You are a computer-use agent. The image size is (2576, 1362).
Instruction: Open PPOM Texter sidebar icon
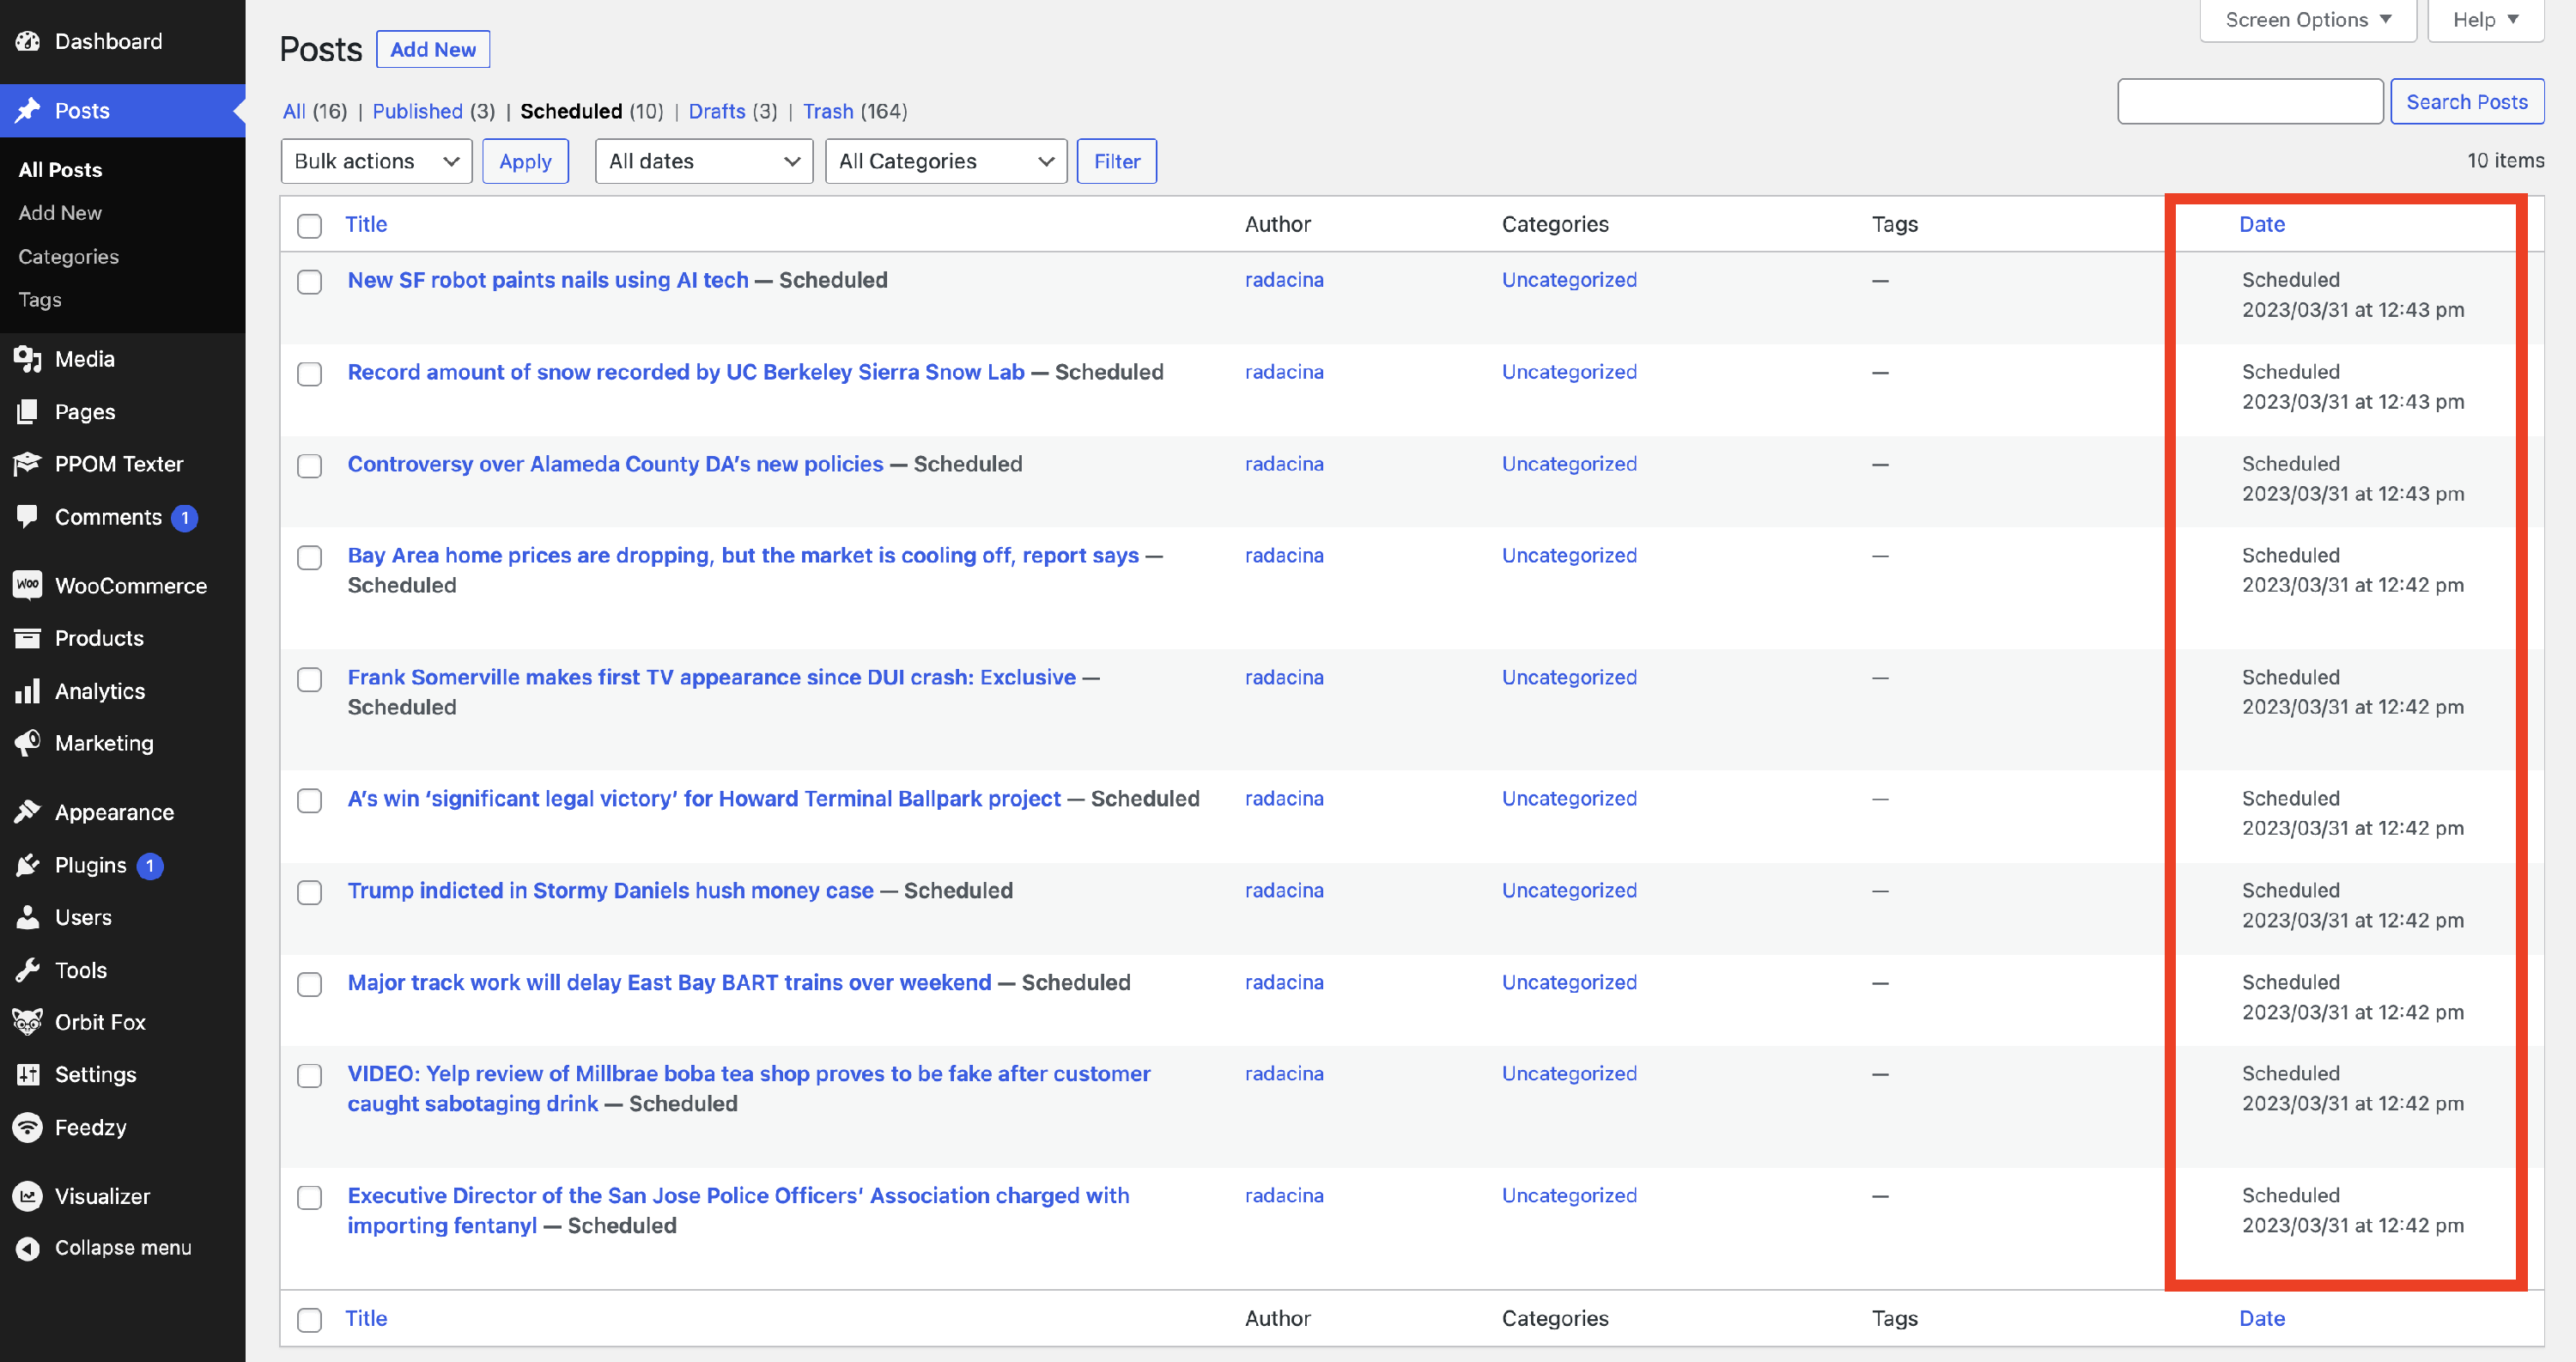point(27,464)
